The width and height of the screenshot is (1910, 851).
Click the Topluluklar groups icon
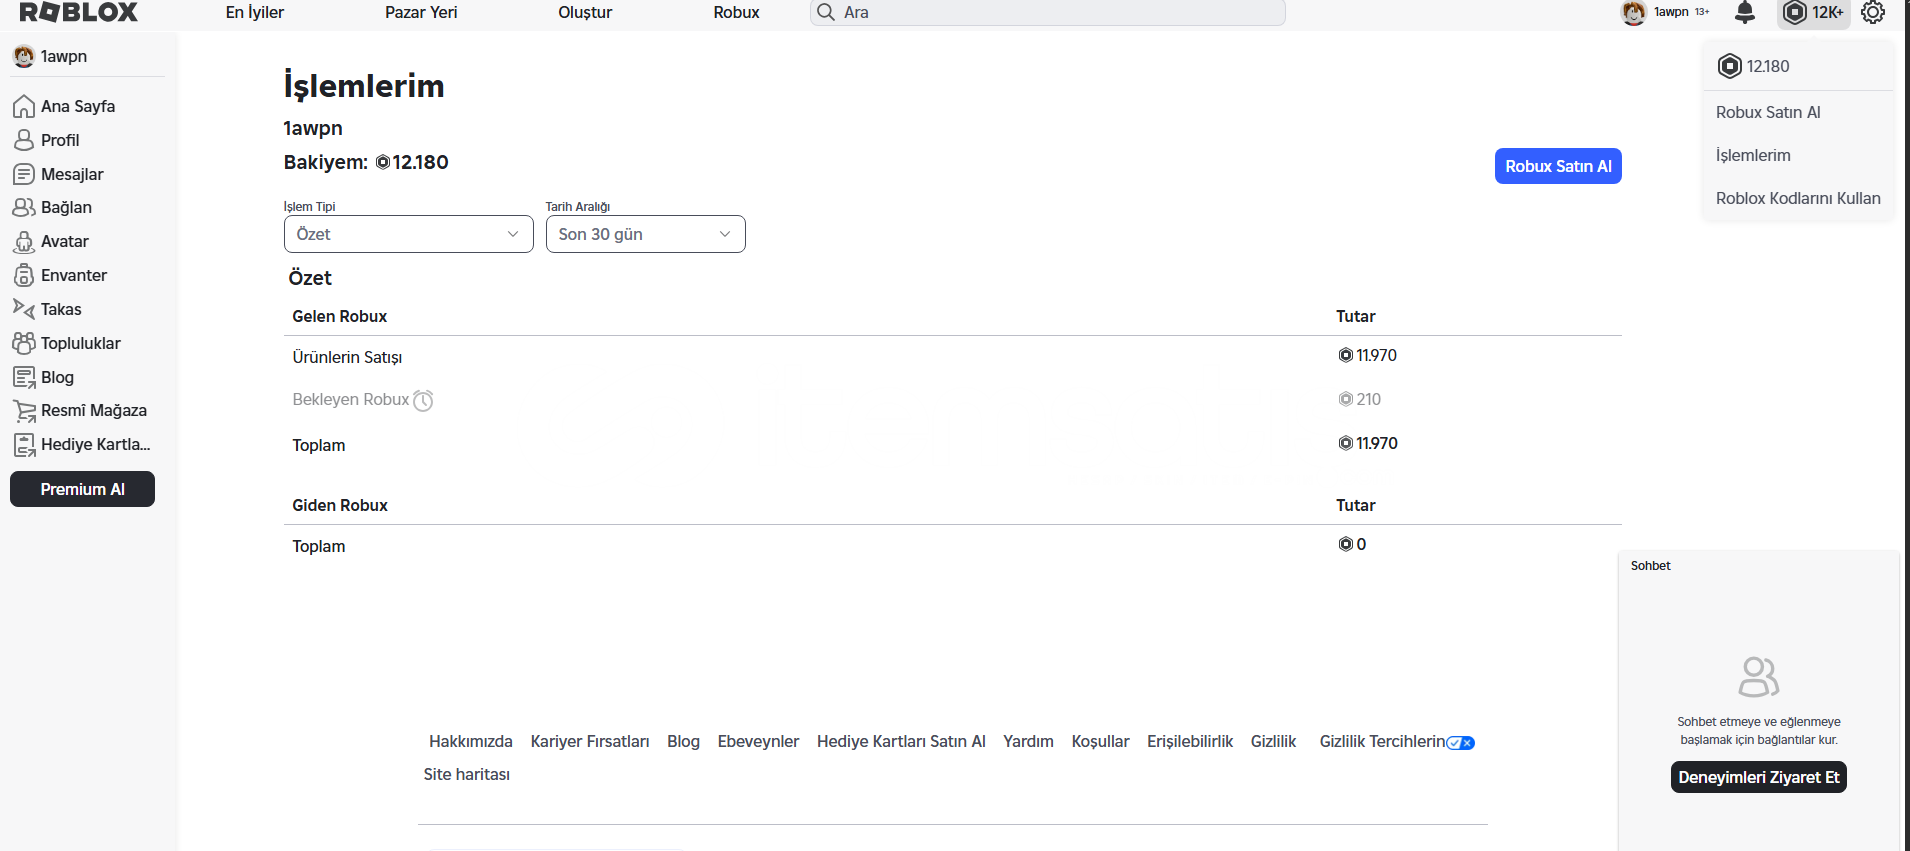(24, 343)
